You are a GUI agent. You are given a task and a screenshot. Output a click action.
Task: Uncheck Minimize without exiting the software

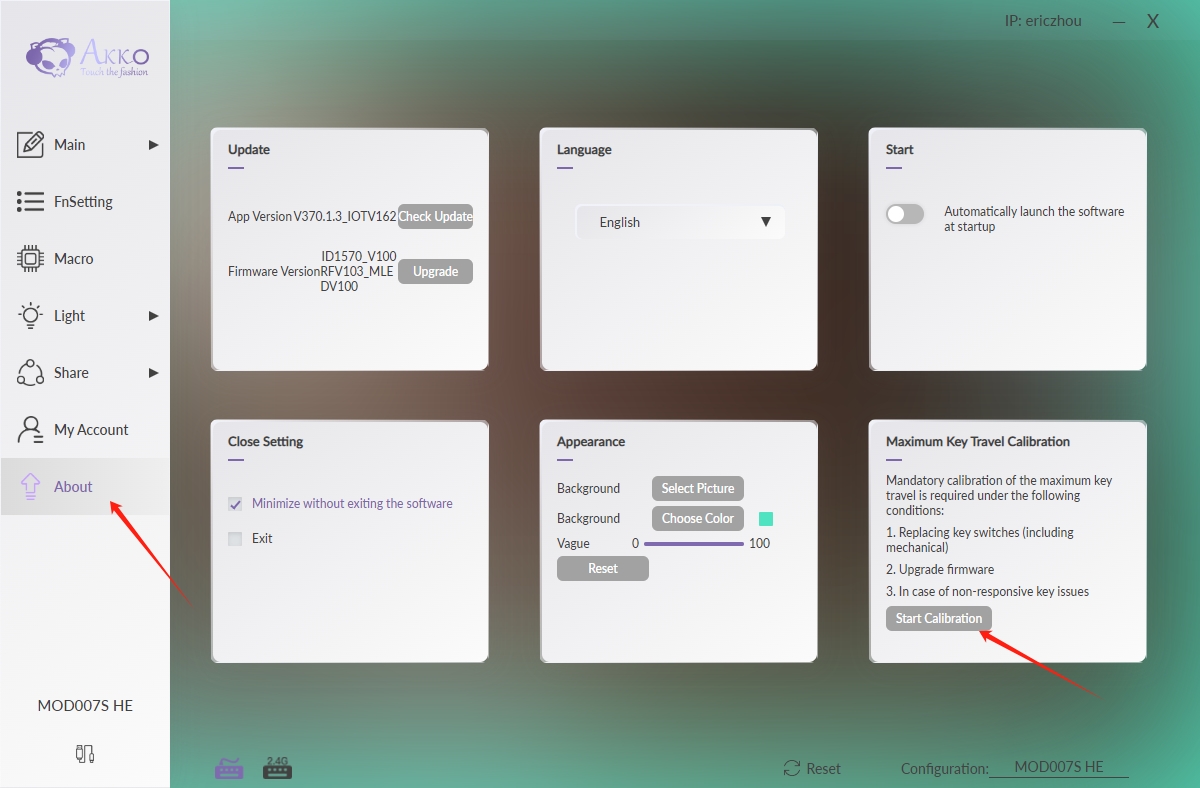[x=234, y=504]
